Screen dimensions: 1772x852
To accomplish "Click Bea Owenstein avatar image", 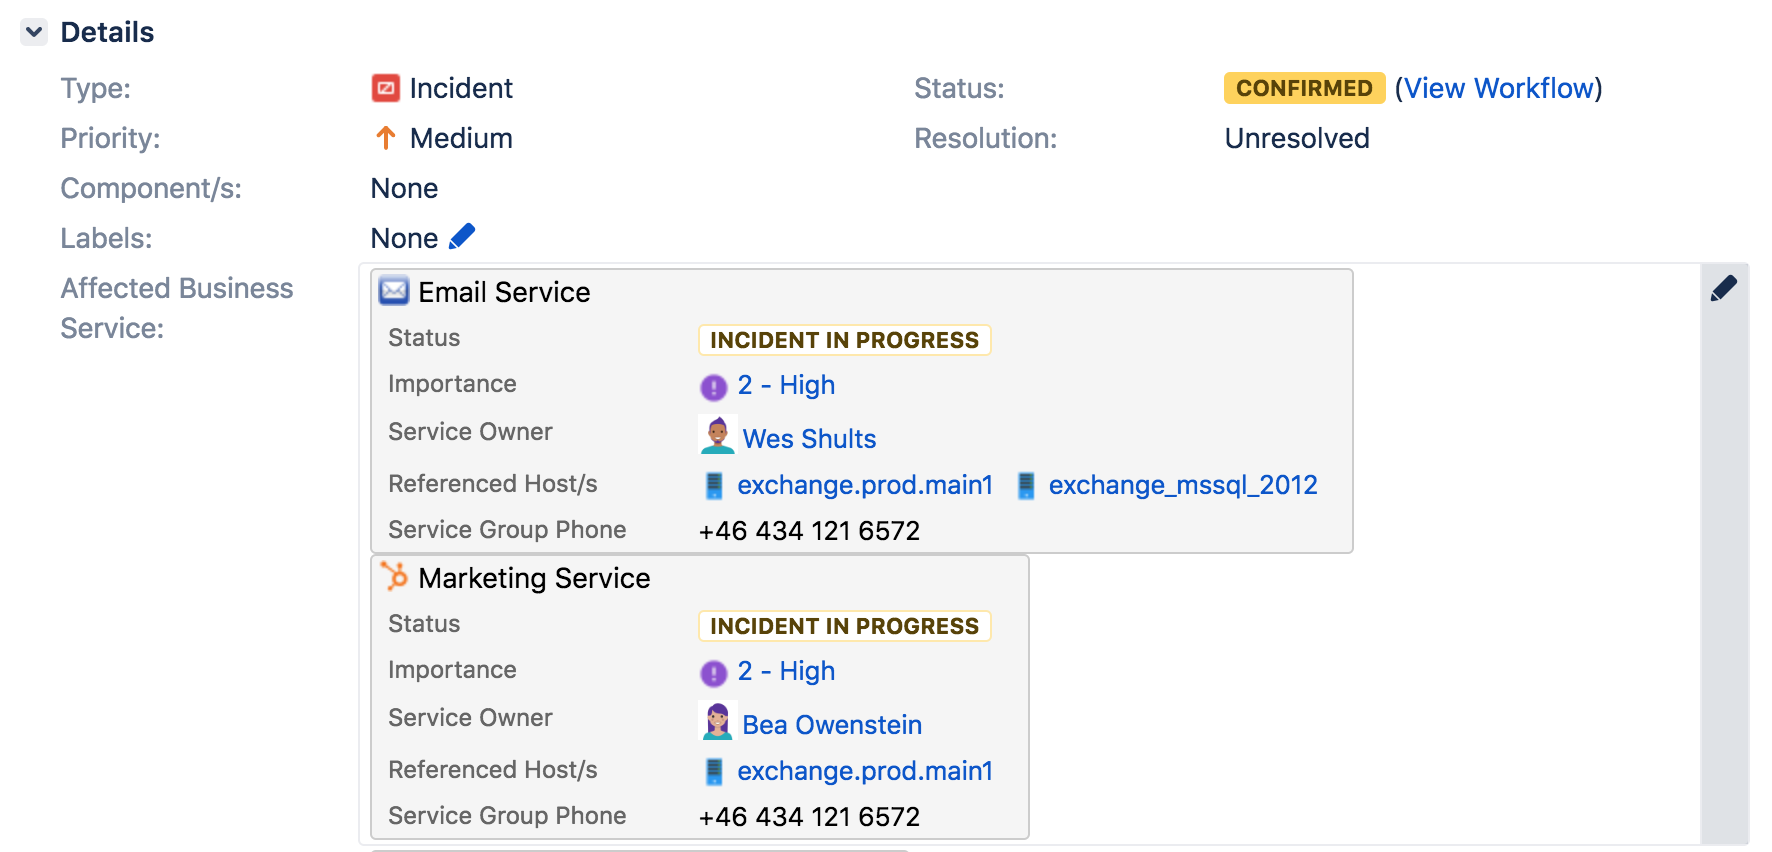I will coord(717,721).
